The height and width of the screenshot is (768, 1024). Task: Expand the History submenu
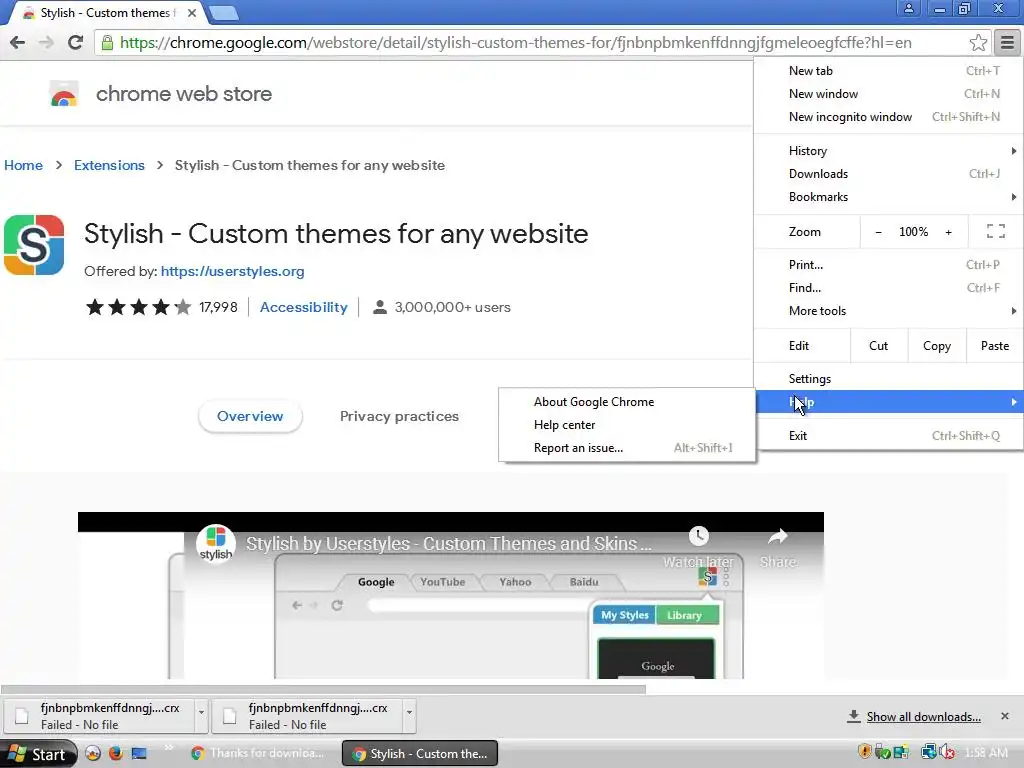point(889,151)
